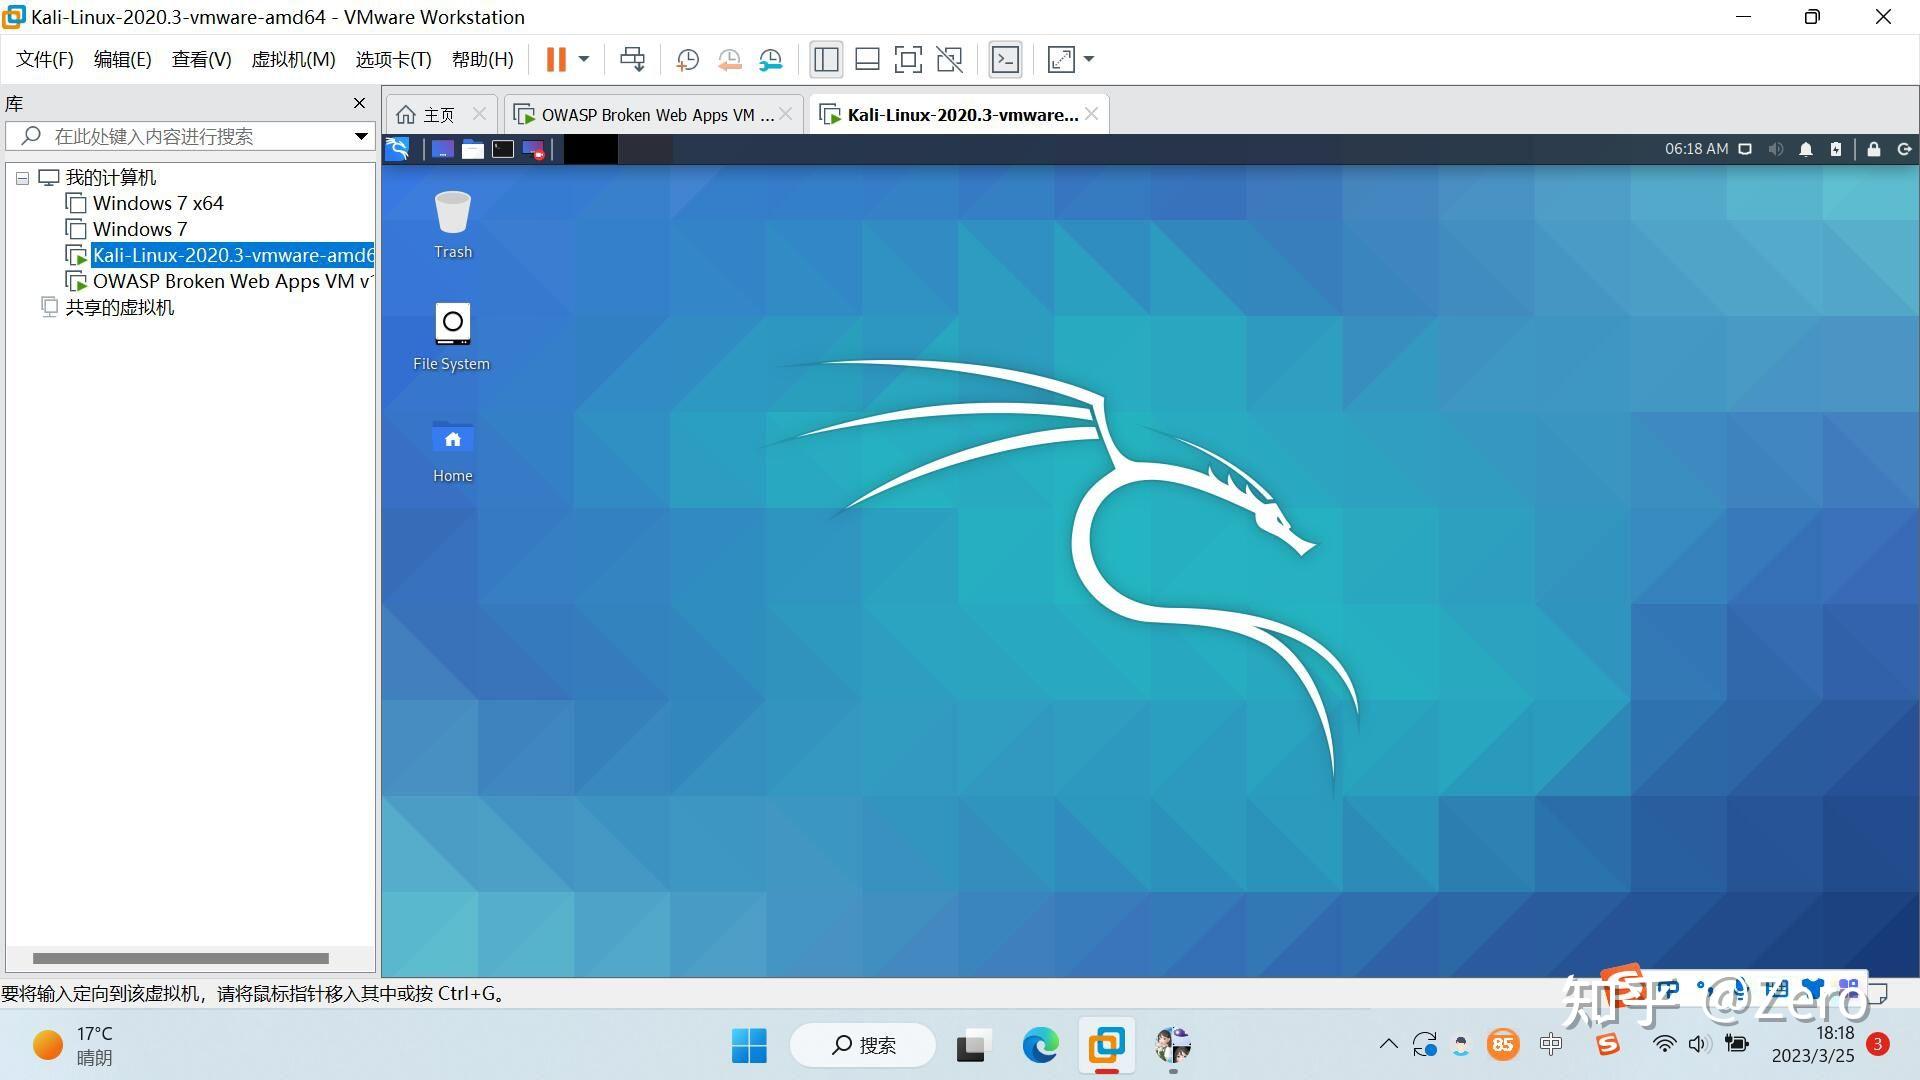Close the 主页 tab
Screen dimensions: 1920x1080
point(479,114)
